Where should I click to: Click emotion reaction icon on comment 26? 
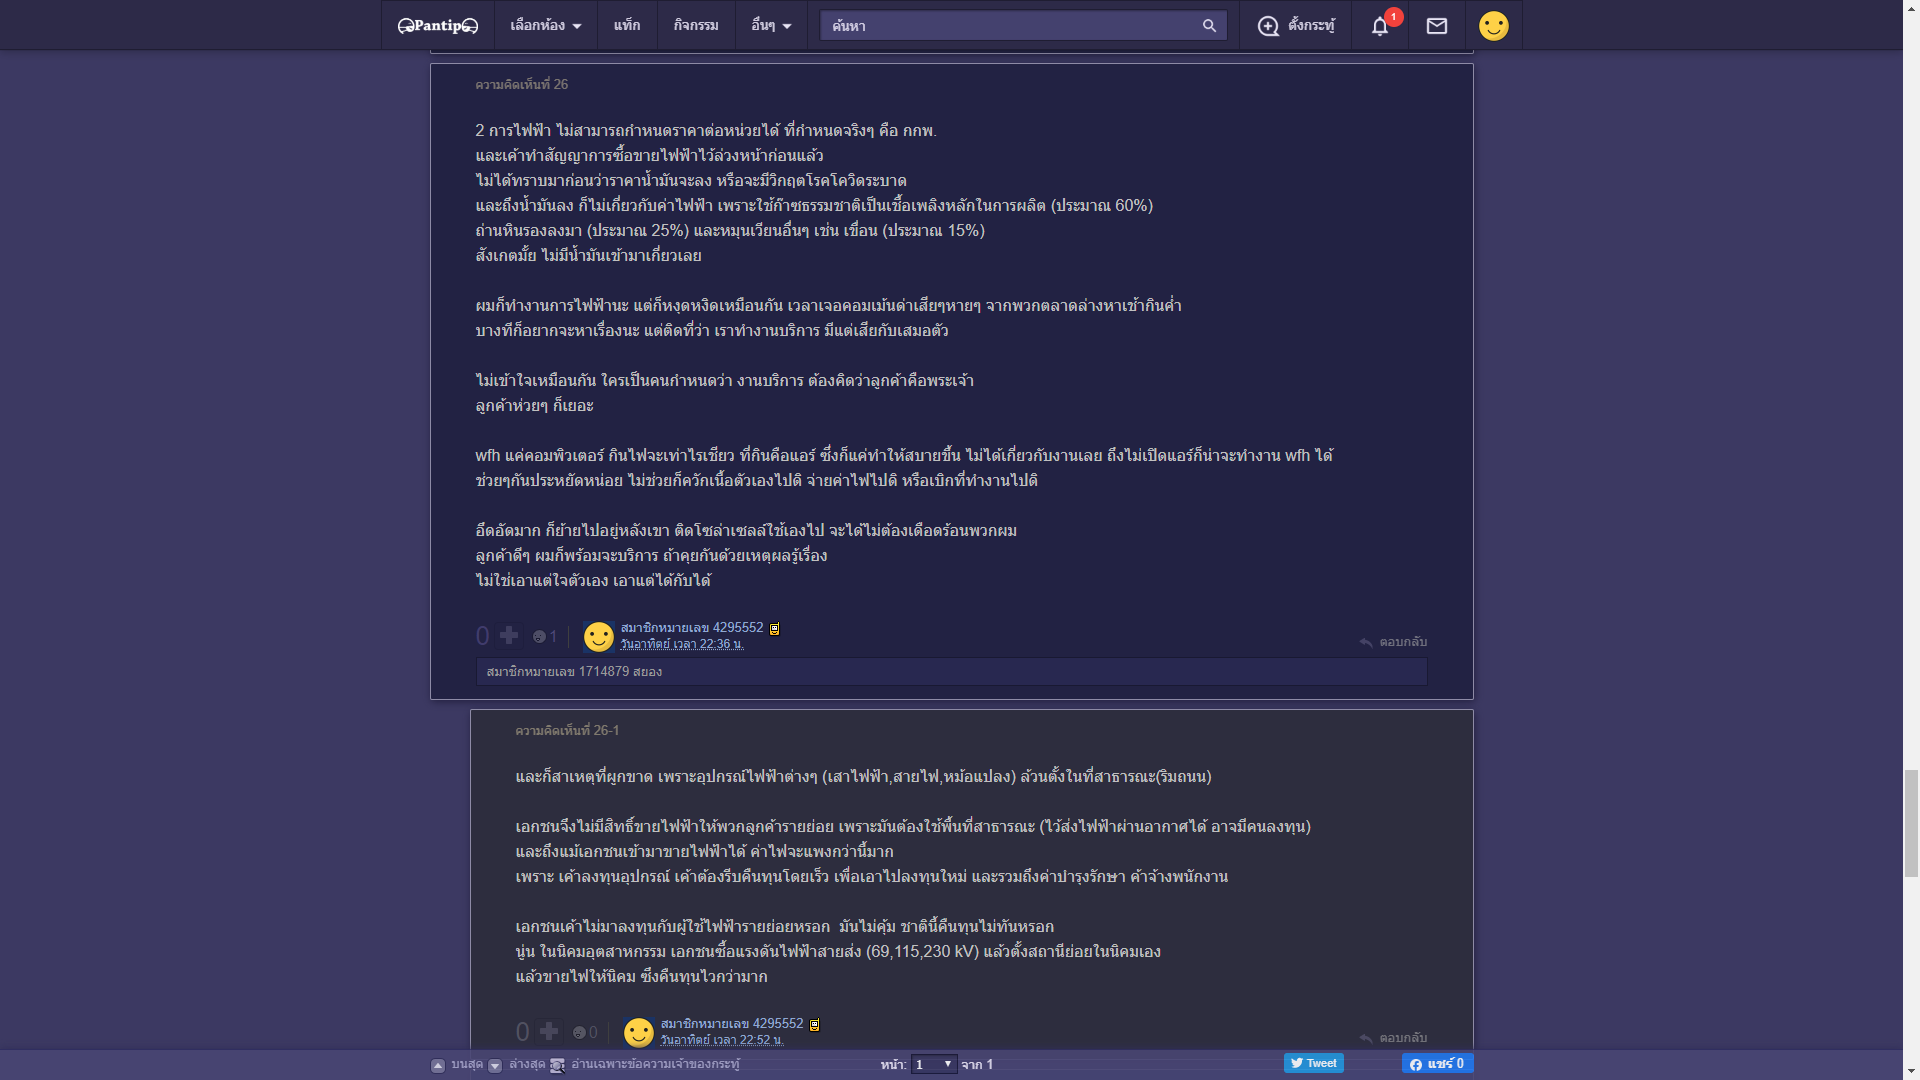[x=539, y=637]
